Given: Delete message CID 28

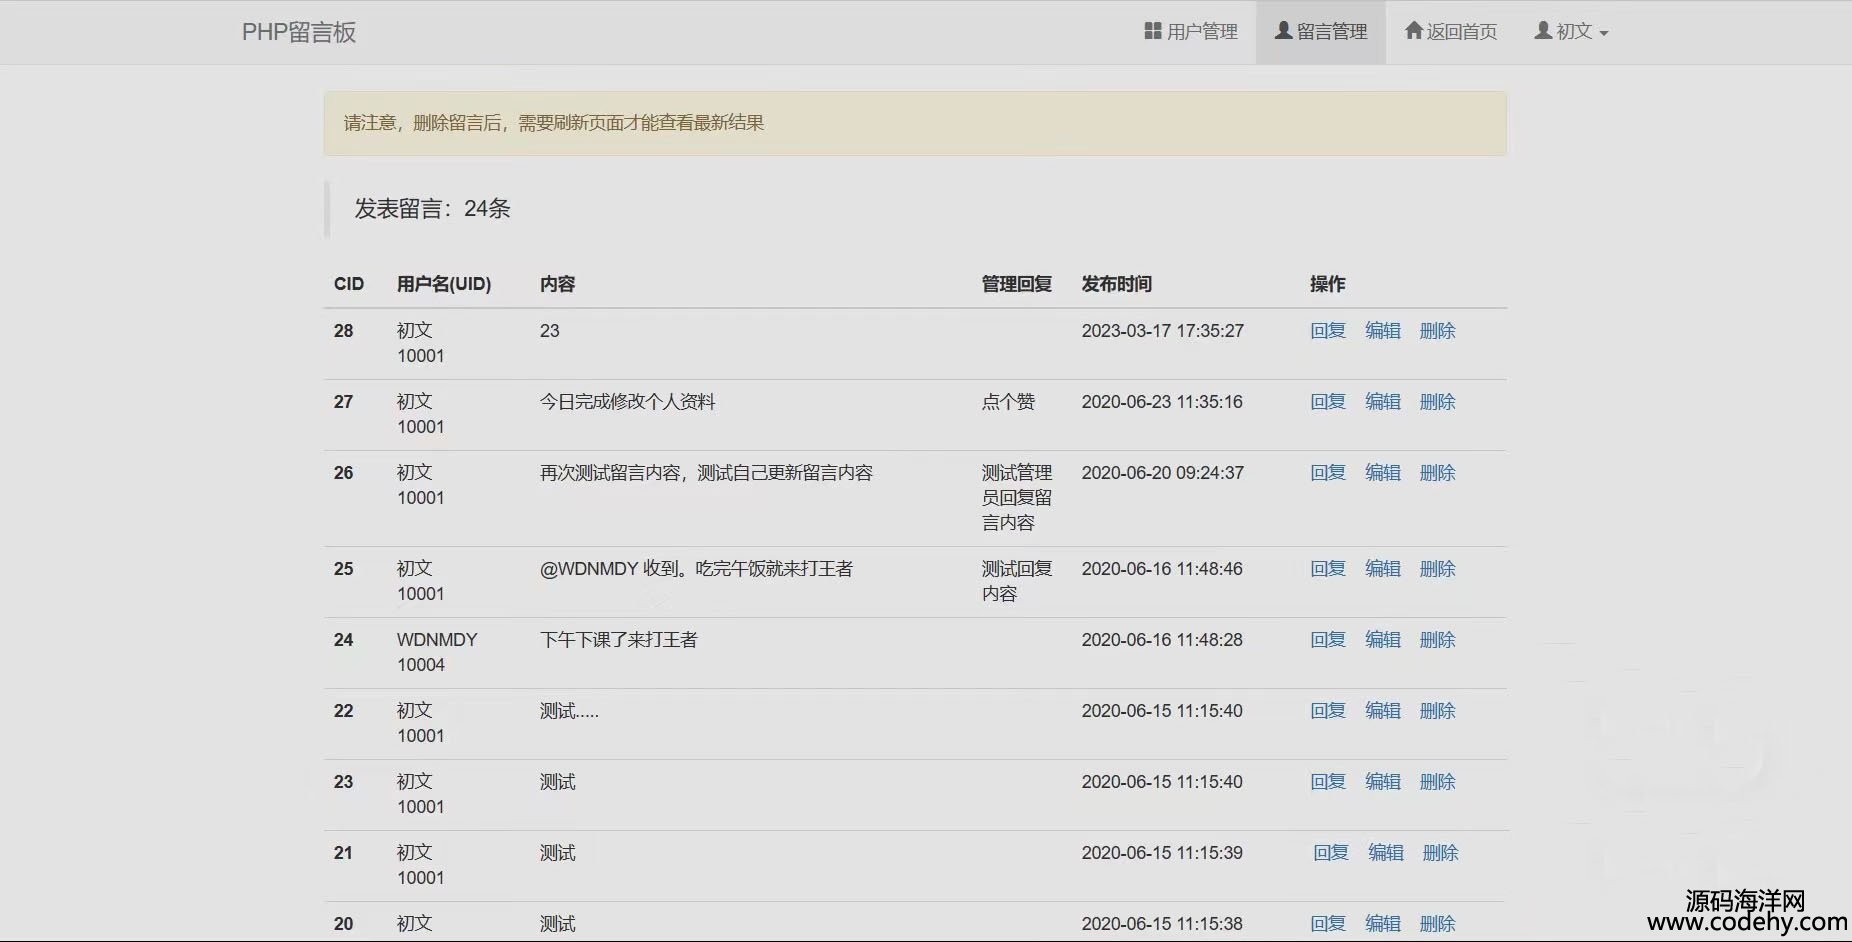Looking at the screenshot, I should coord(1437,331).
